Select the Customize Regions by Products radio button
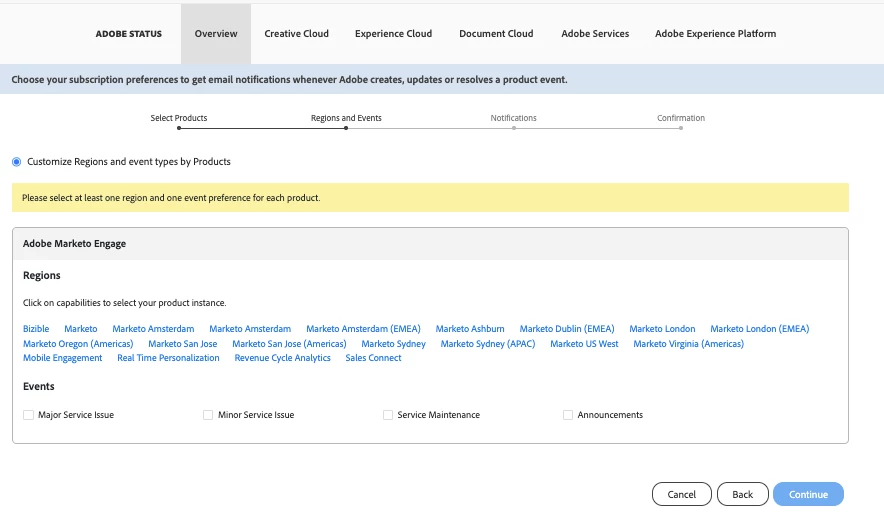Screen dimensions: 884x523 pyautogui.click(x=16, y=162)
